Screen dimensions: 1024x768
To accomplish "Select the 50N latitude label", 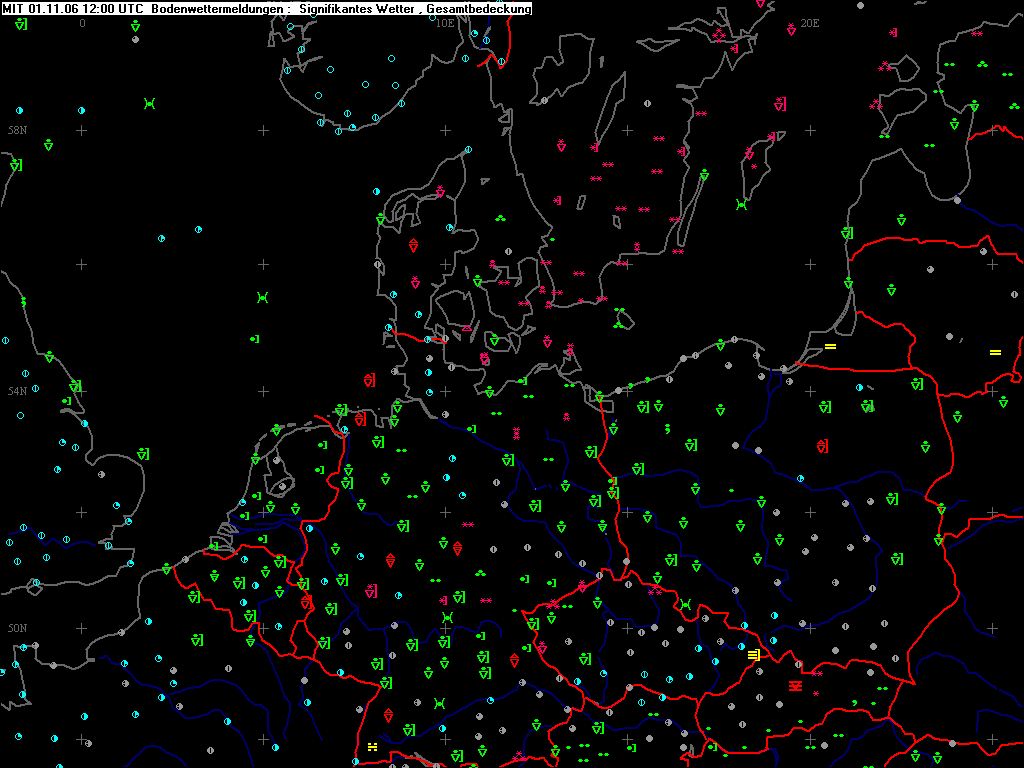I will click(x=18, y=628).
